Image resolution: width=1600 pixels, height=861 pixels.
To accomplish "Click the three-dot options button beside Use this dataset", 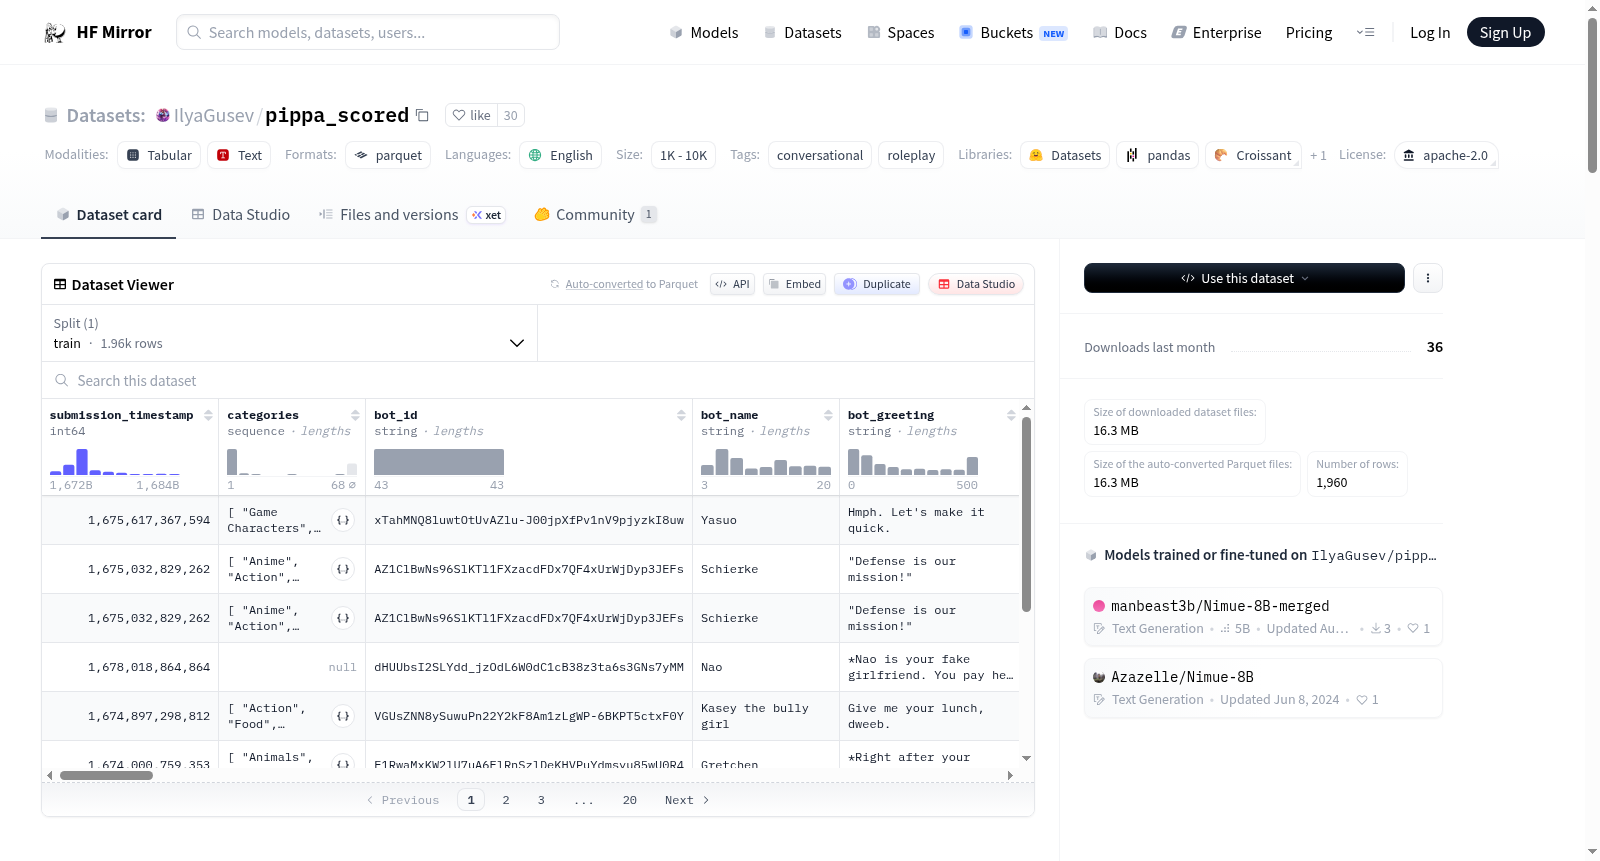I will [x=1428, y=278].
